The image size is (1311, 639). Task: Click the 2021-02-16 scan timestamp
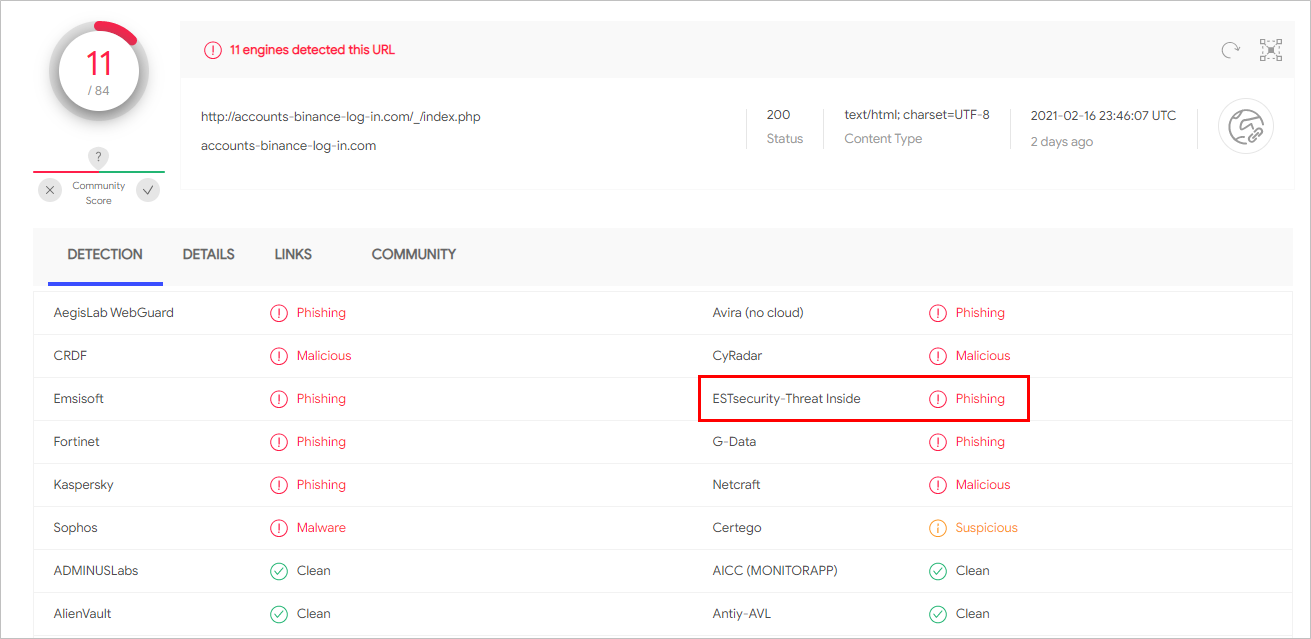[x=1103, y=116]
